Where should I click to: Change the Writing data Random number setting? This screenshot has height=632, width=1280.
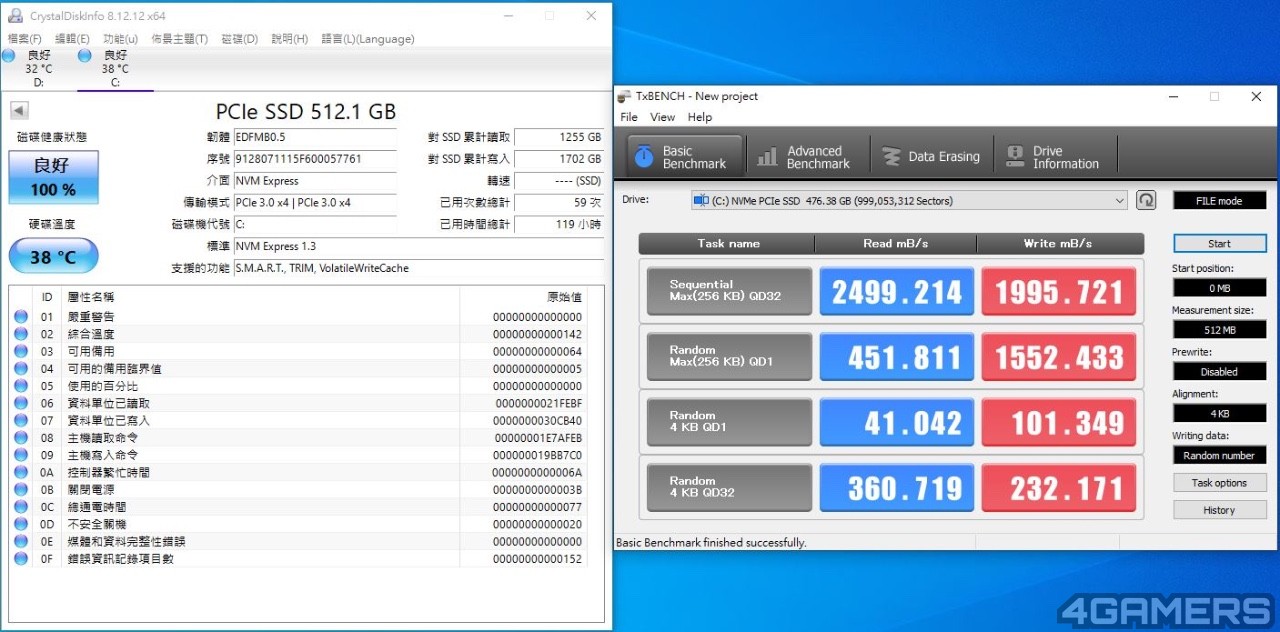point(1220,456)
